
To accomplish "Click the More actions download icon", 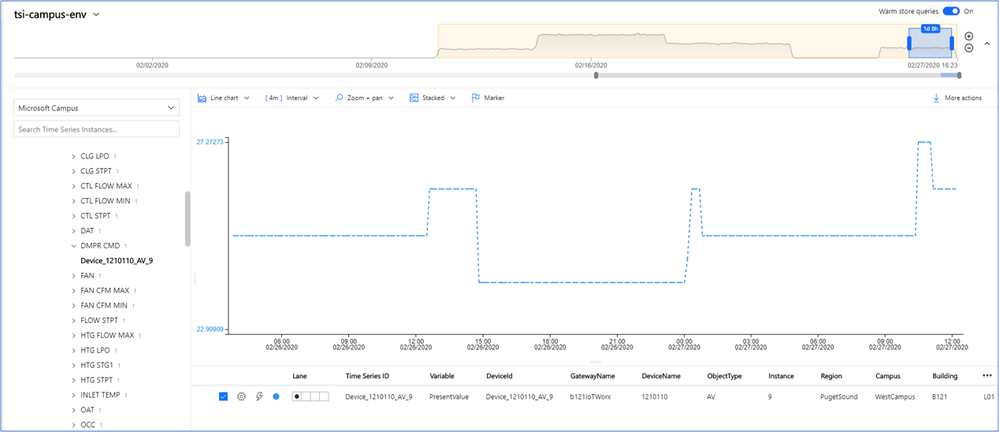I will (x=936, y=98).
